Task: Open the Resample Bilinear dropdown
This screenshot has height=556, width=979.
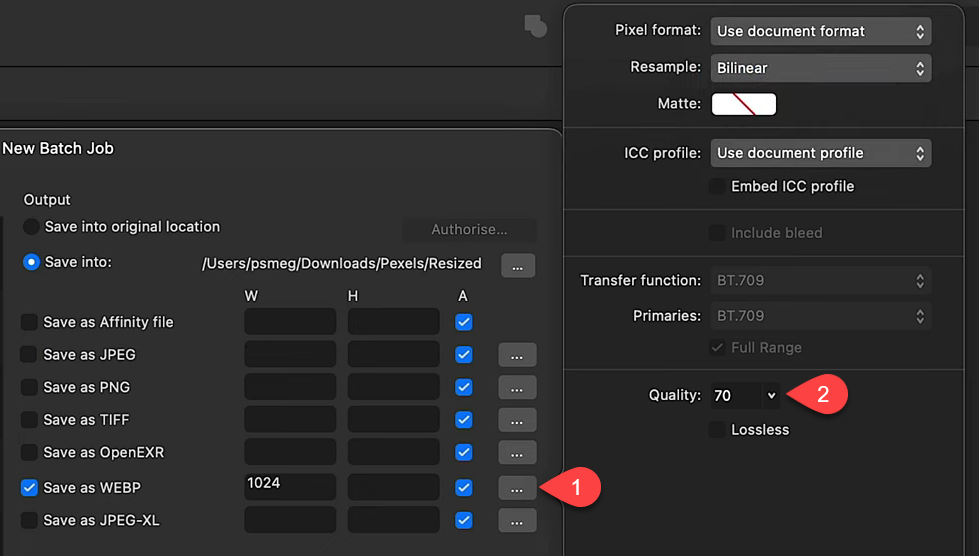Action: click(x=820, y=68)
